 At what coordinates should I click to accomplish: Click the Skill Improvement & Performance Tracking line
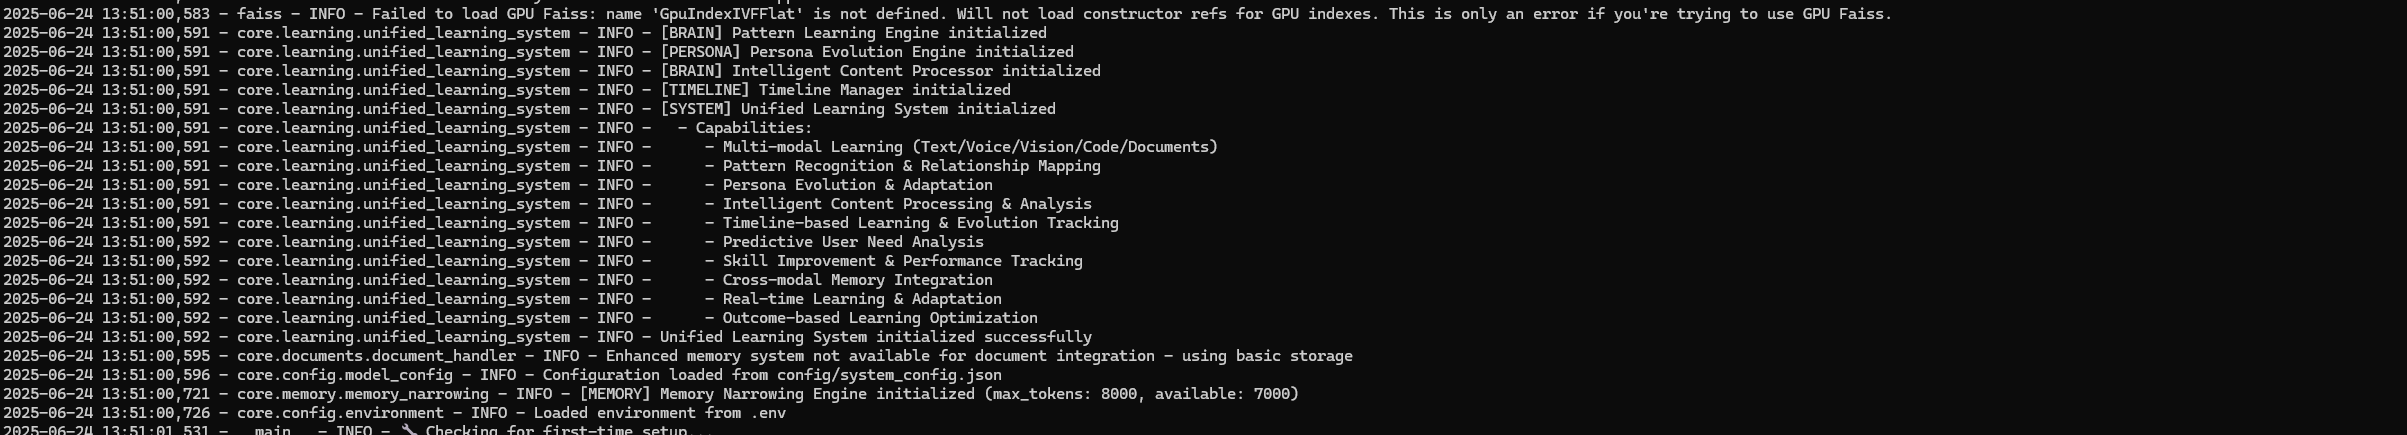(x=543, y=261)
